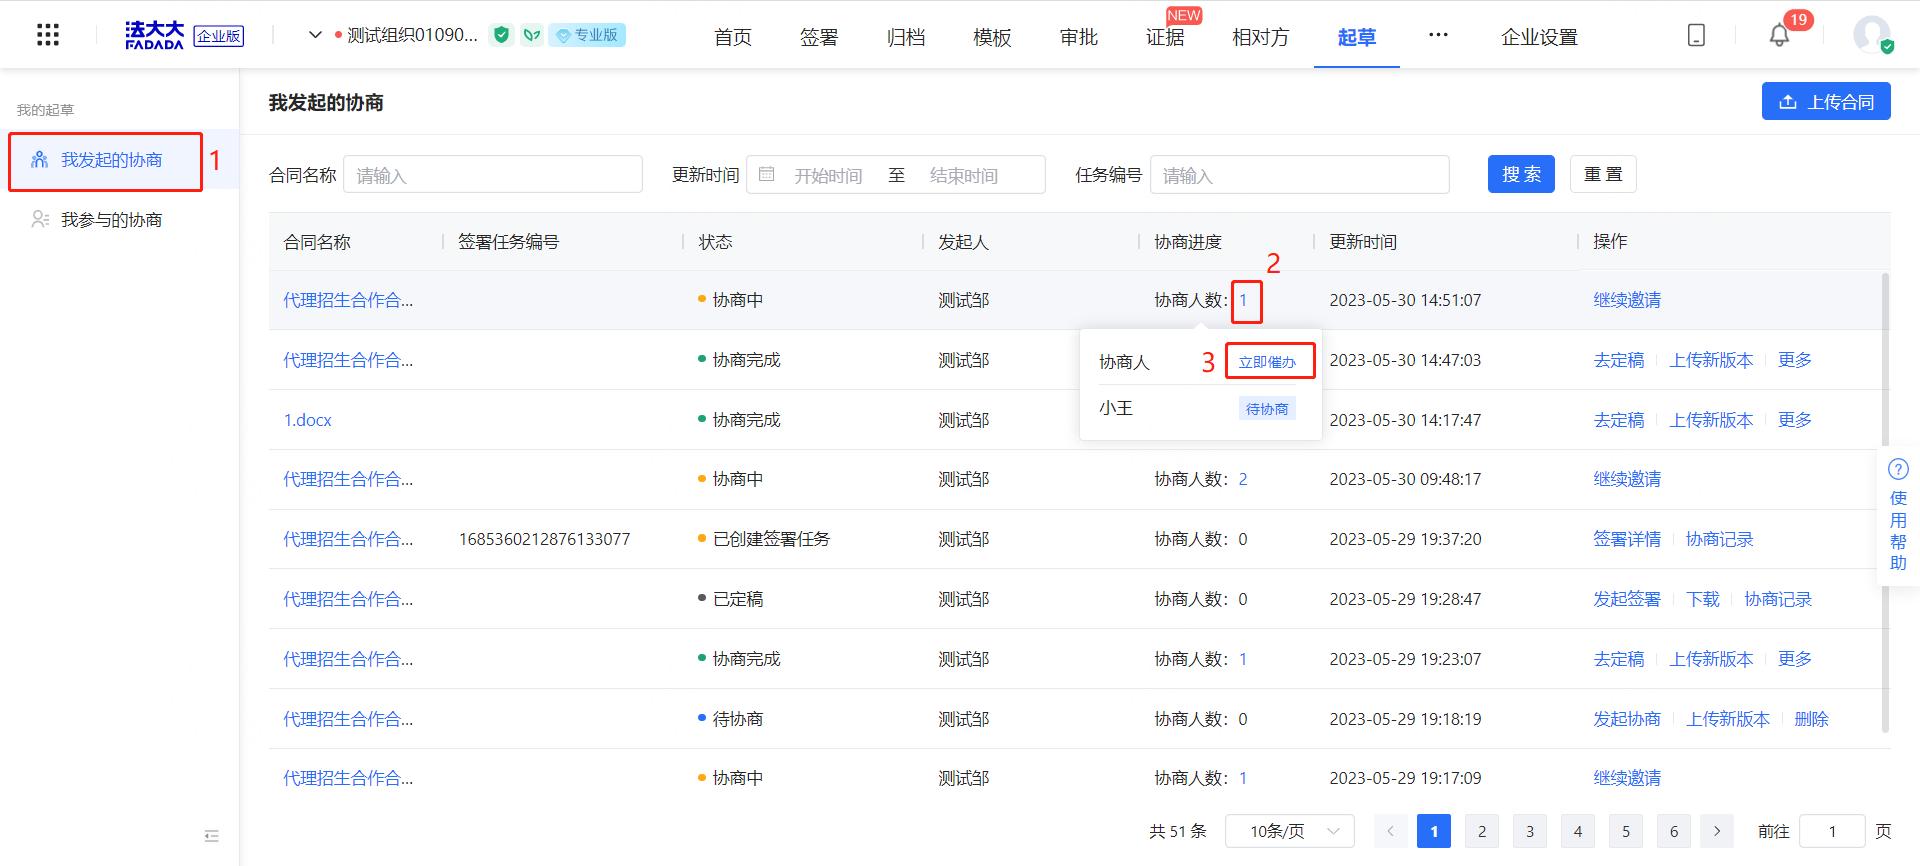Screen dimensions: 1920x866
Task: Click 协商人数 count 1 in first row
Action: coord(1243,300)
